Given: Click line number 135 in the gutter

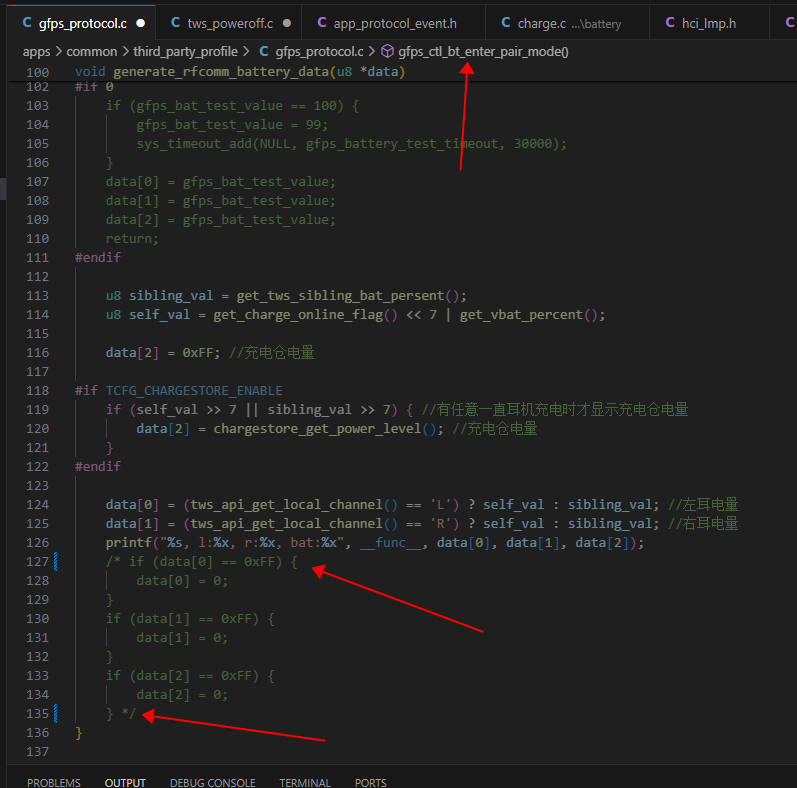Looking at the screenshot, I should pyautogui.click(x=38, y=714).
